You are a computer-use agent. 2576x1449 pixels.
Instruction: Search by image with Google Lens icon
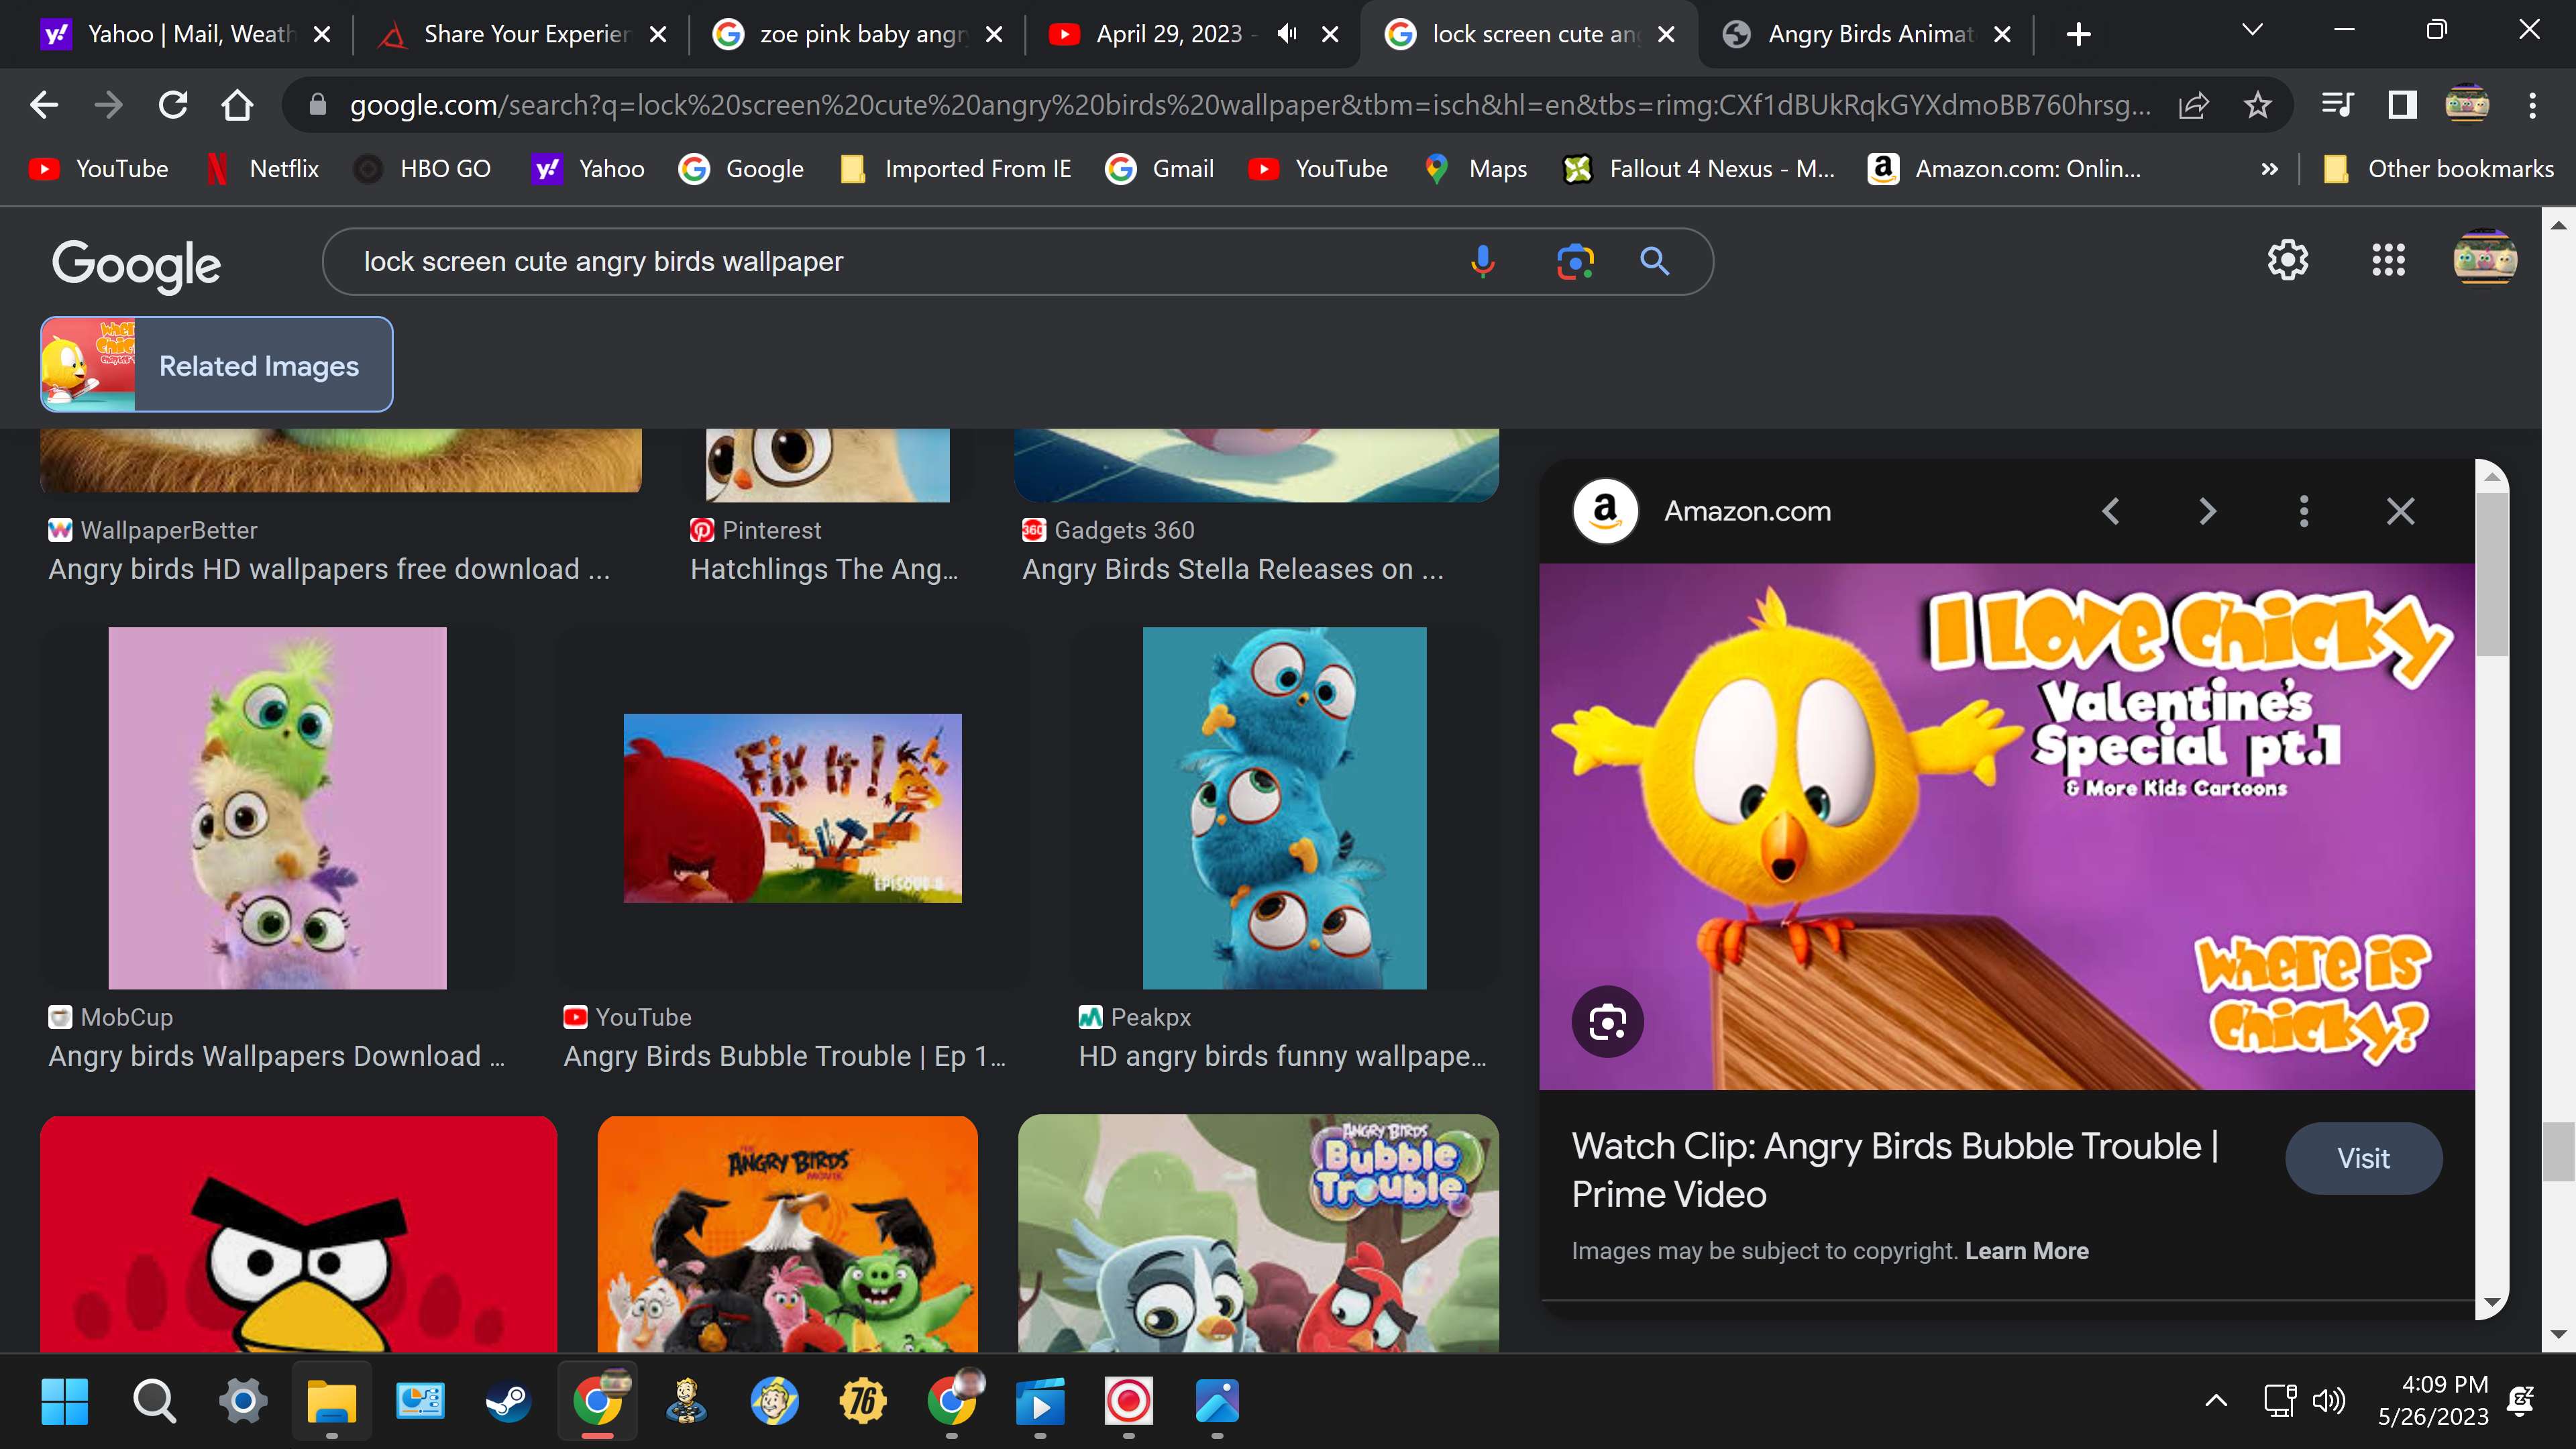coord(1575,262)
